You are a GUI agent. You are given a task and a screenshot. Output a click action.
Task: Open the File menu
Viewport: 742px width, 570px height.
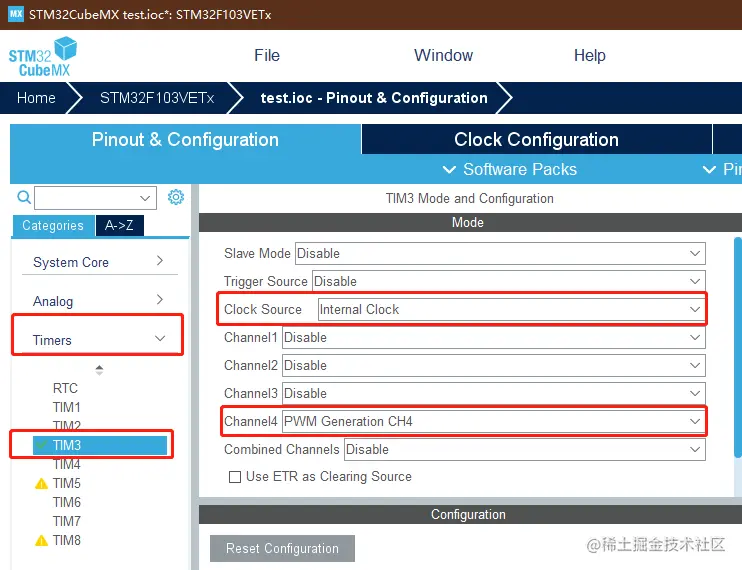click(x=267, y=55)
